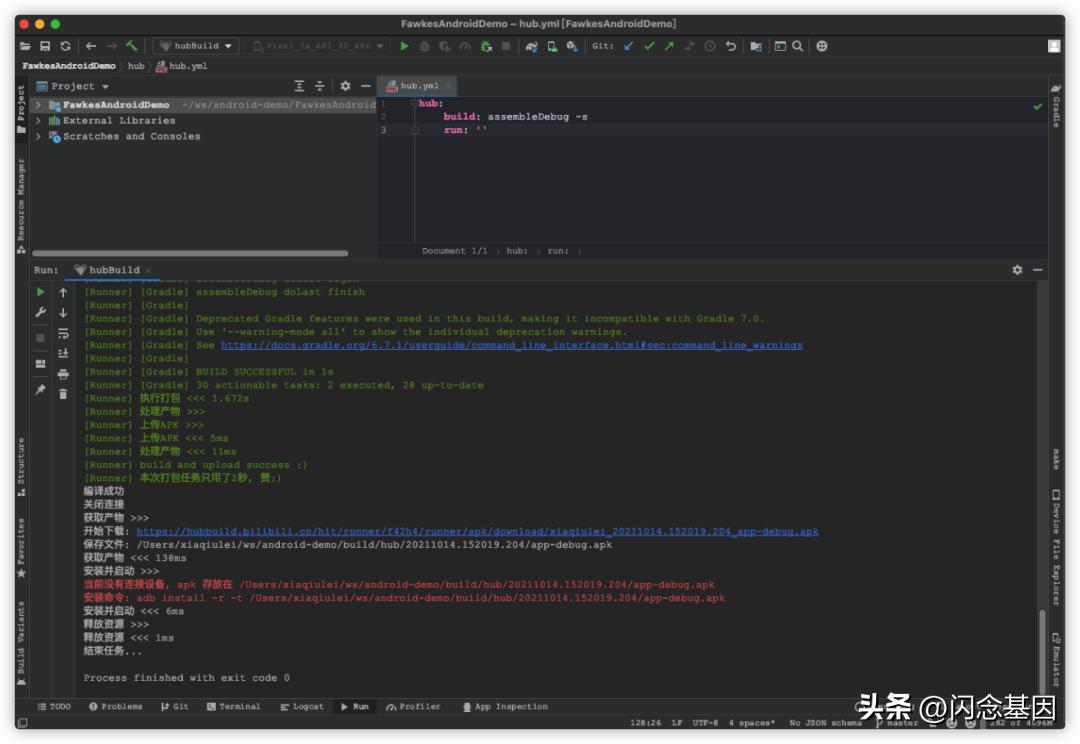The image size is (1080, 744).
Task: Open the Logcat tool window tab
Action: coord(301,707)
